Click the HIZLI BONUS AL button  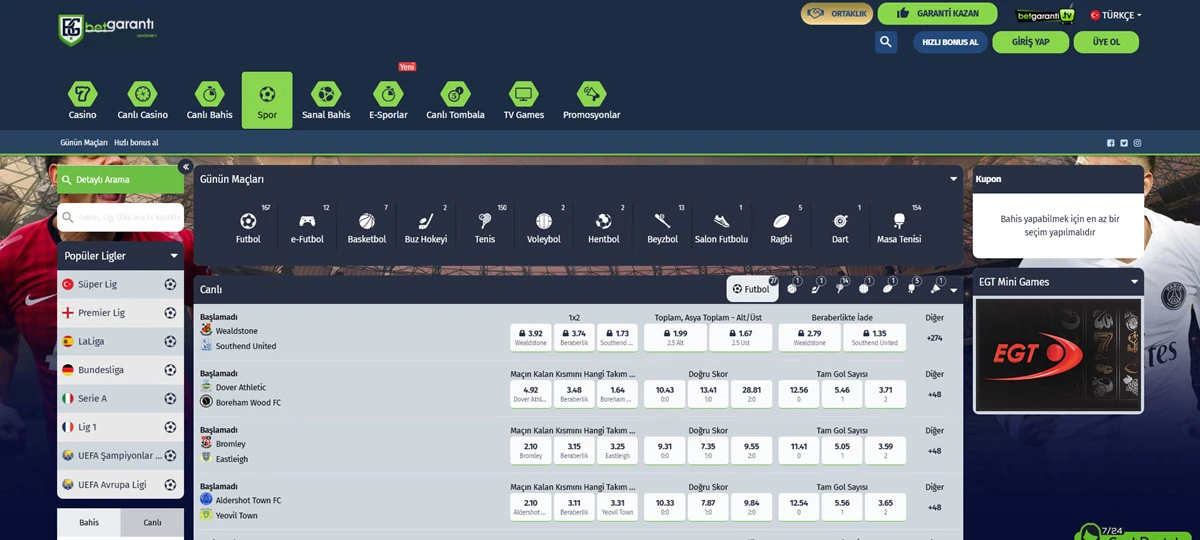(950, 42)
